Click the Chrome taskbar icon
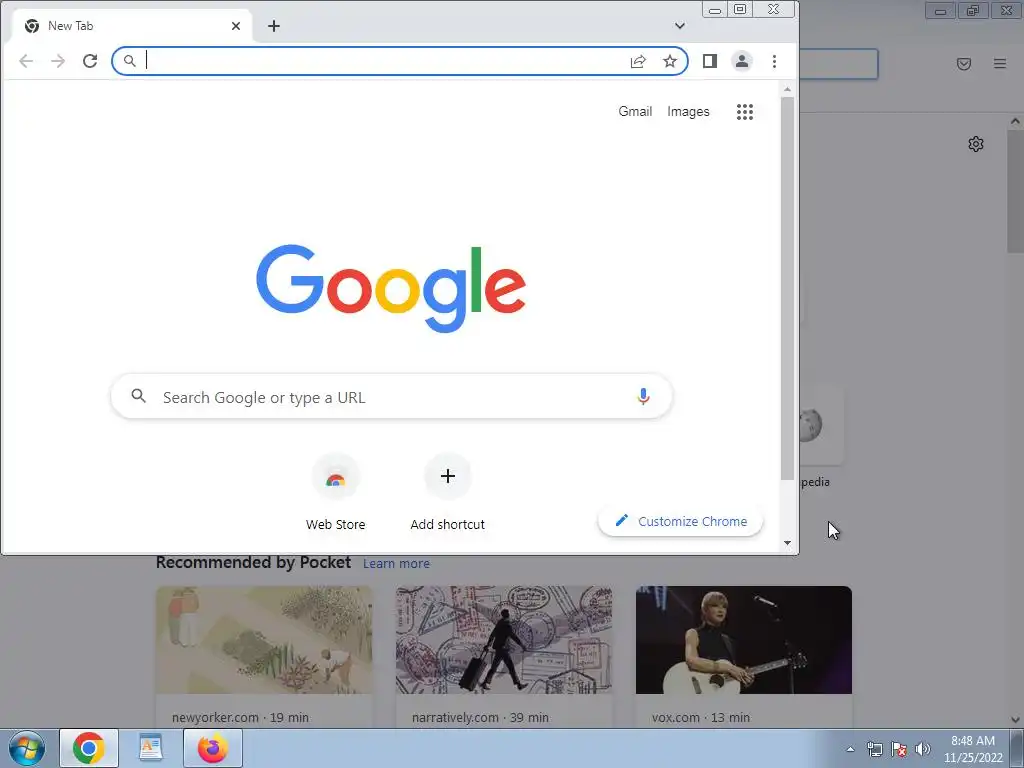The height and width of the screenshot is (768, 1024). [x=89, y=748]
